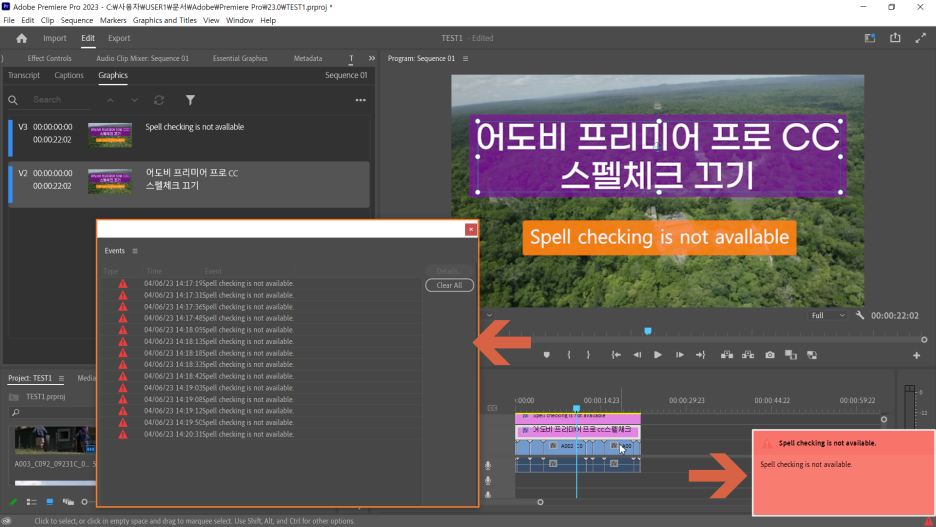Switch to the Captions tab
This screenshot has height=527, width=936.
69,75
